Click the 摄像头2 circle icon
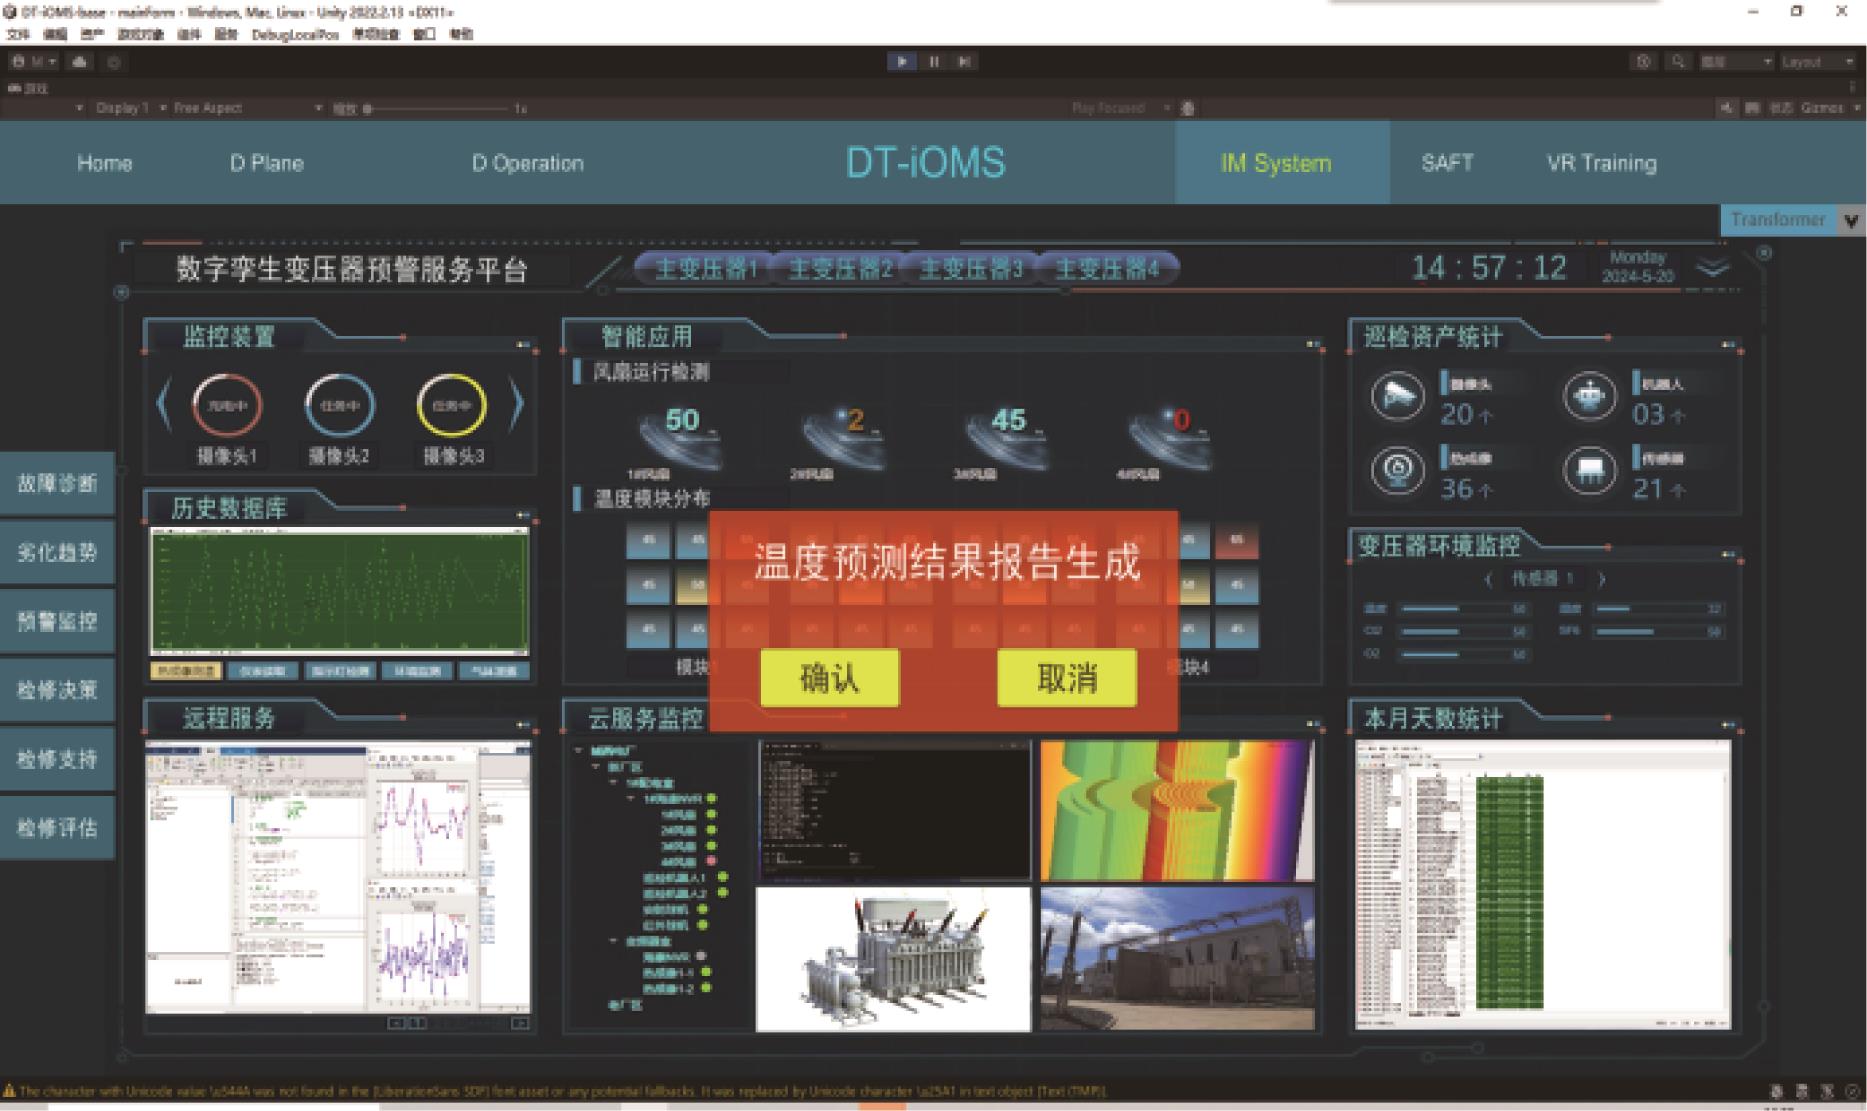Screen dimensions: 1867x1111 pyautogui.click(x=339, y=405)
